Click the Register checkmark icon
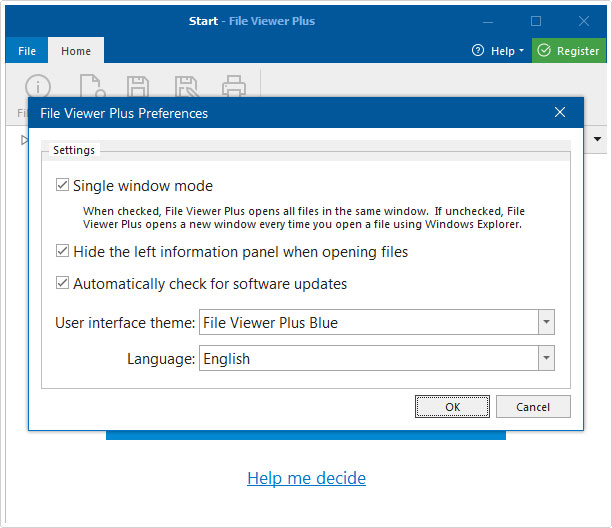This screenshot has width=612, height=528. pyautogui.click(x=544, y=50)
